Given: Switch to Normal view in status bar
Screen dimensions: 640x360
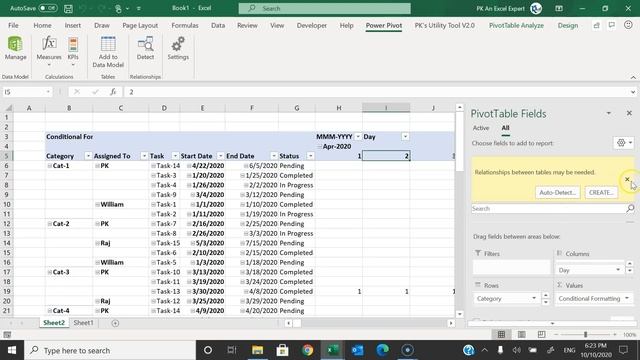Looking at the screenshot, I should tap(501, 334).
